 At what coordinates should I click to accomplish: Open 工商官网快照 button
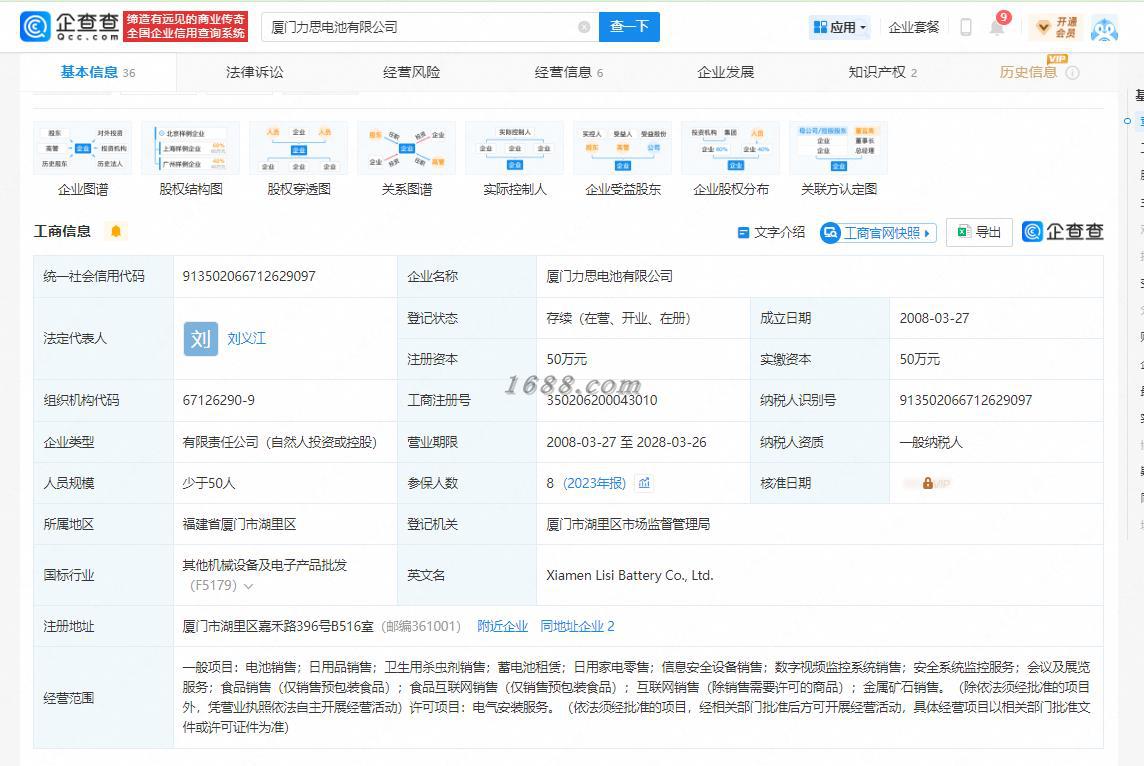pyautogui.click(x=878, y=233)
